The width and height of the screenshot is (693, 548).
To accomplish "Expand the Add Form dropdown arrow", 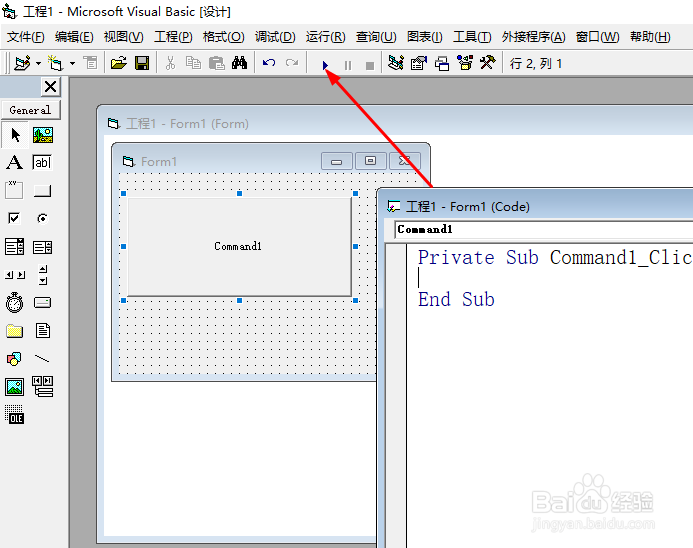I will point(72,64).
